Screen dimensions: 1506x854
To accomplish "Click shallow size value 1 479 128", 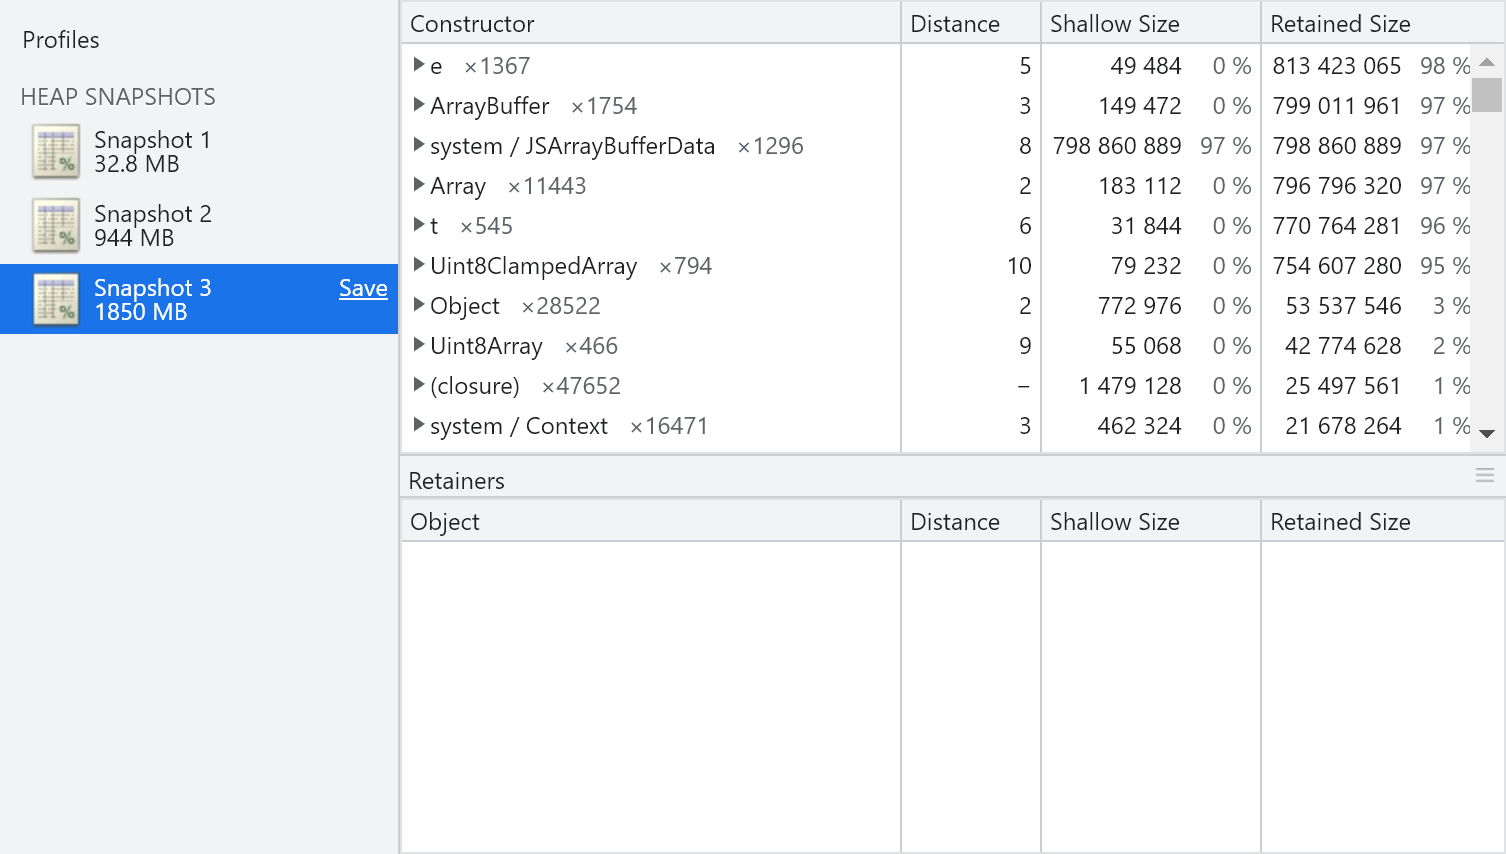I will tap(1130, 386).
